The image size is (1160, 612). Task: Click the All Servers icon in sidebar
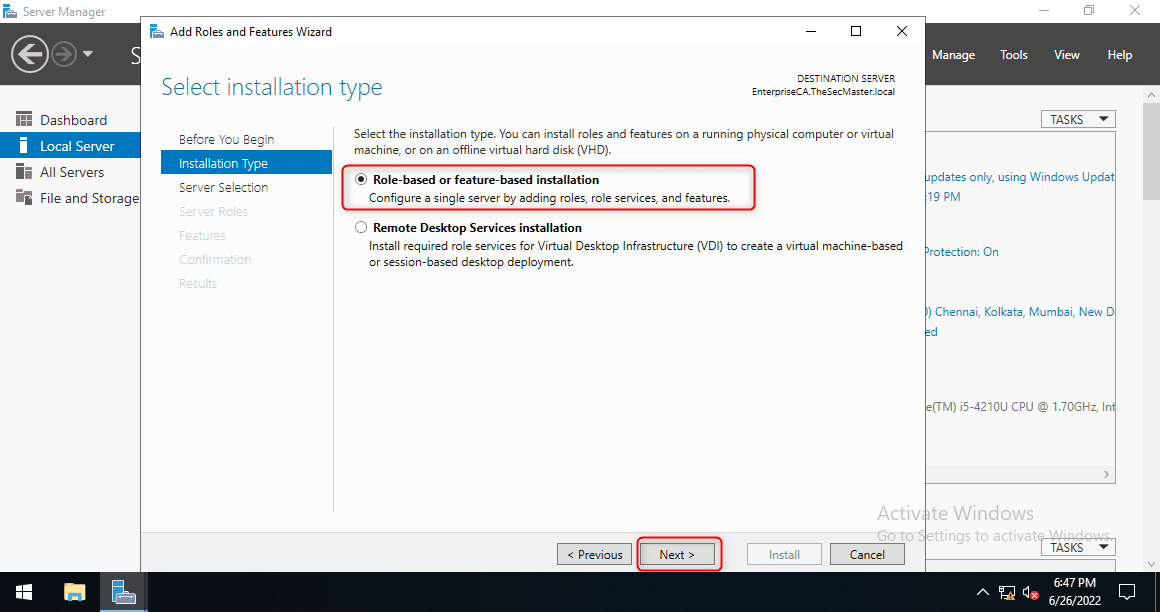pos(24,172)
